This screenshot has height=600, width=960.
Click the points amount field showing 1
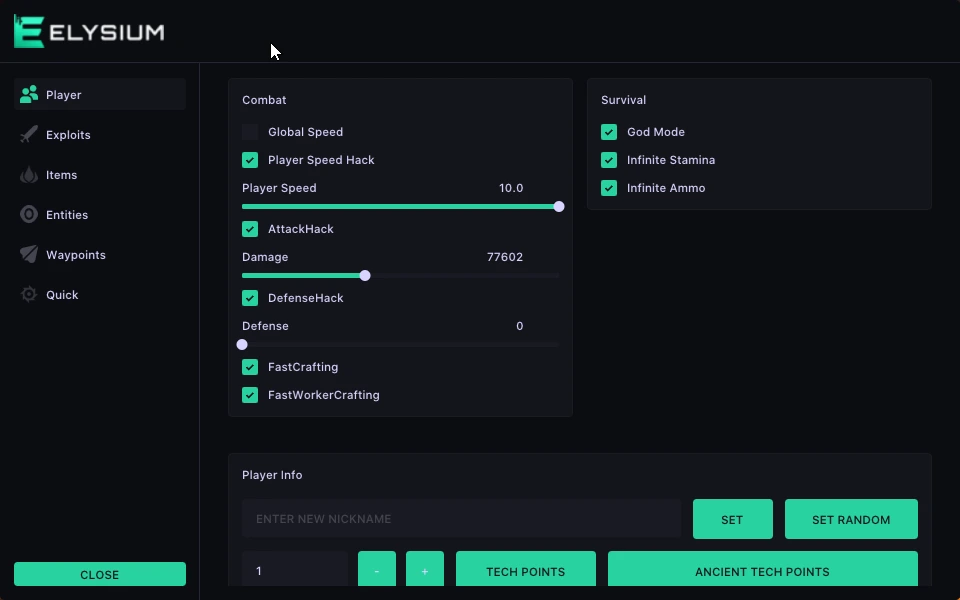(x=294, y=569)
